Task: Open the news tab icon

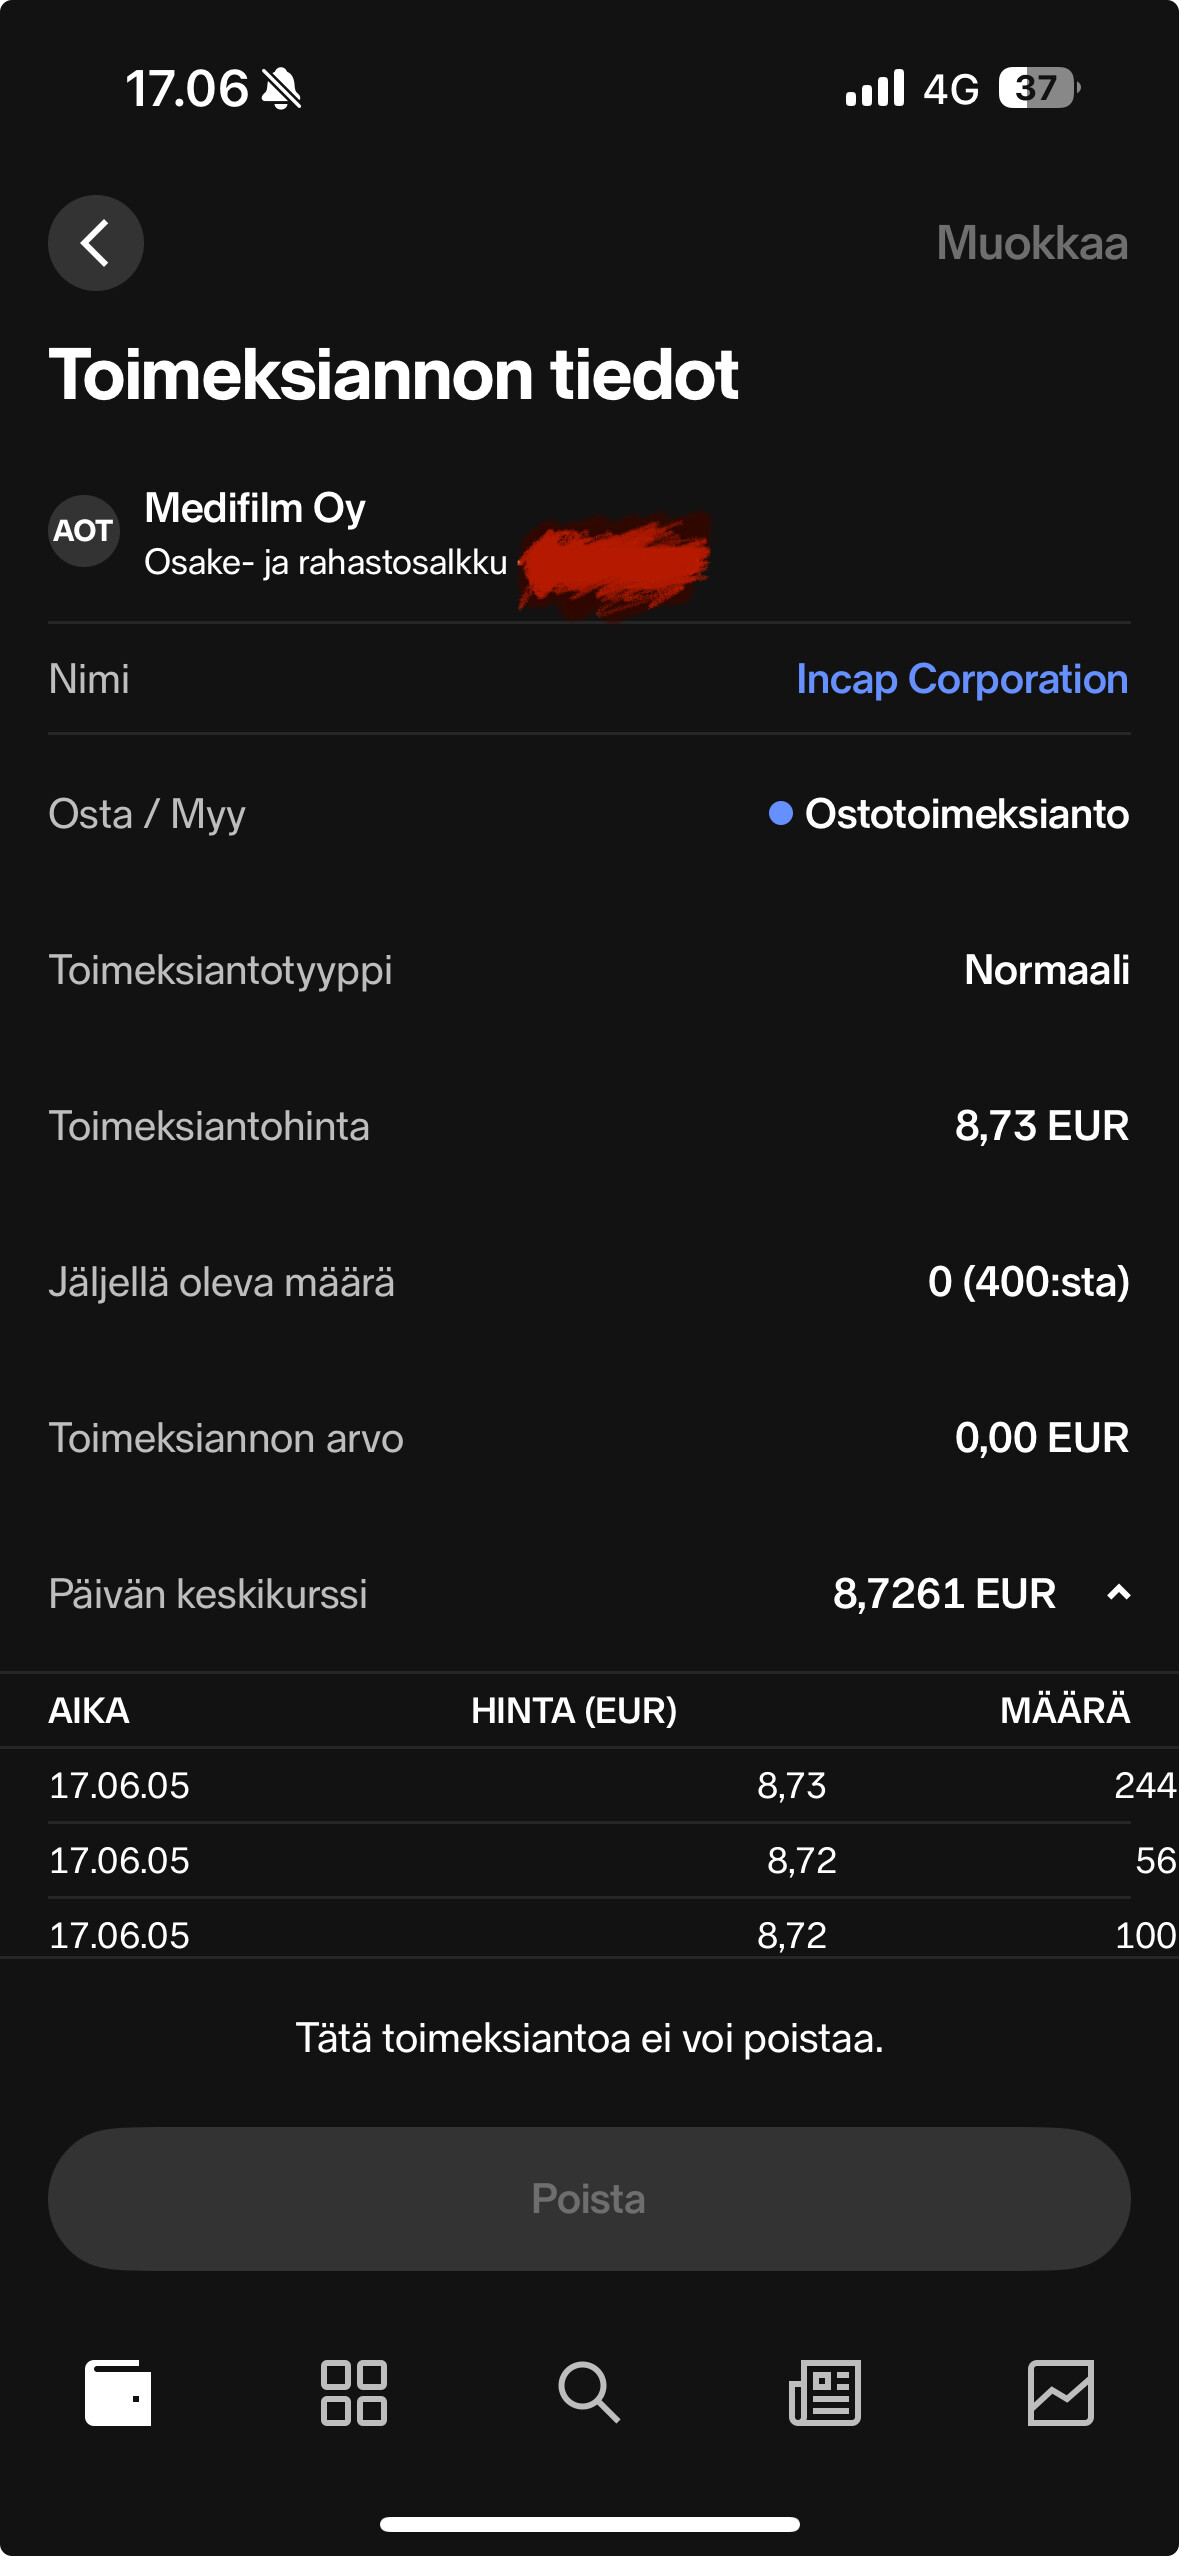Action: 825,2393
